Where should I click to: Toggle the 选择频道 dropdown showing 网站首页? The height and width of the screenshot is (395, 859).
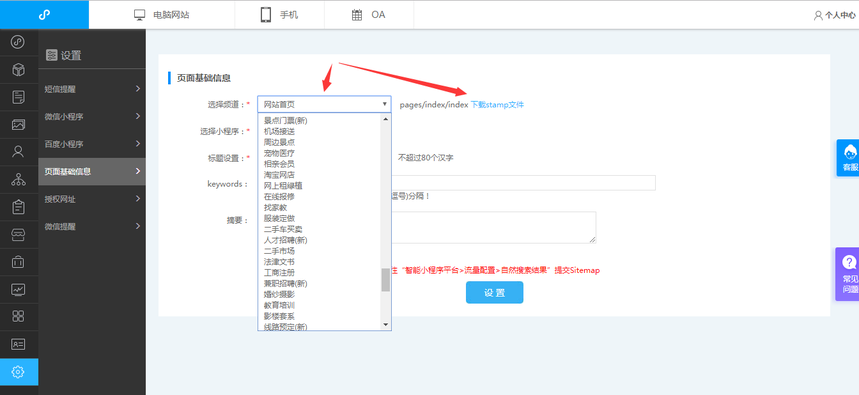click(x=324, y=104)
